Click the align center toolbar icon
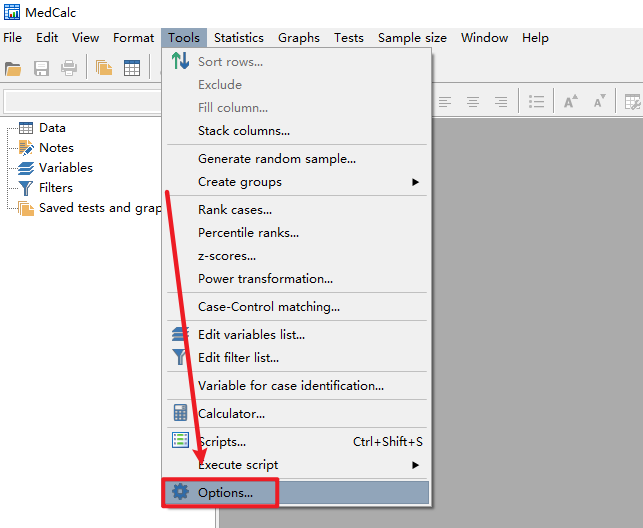643x528 pixels. [x=473, y=102]
